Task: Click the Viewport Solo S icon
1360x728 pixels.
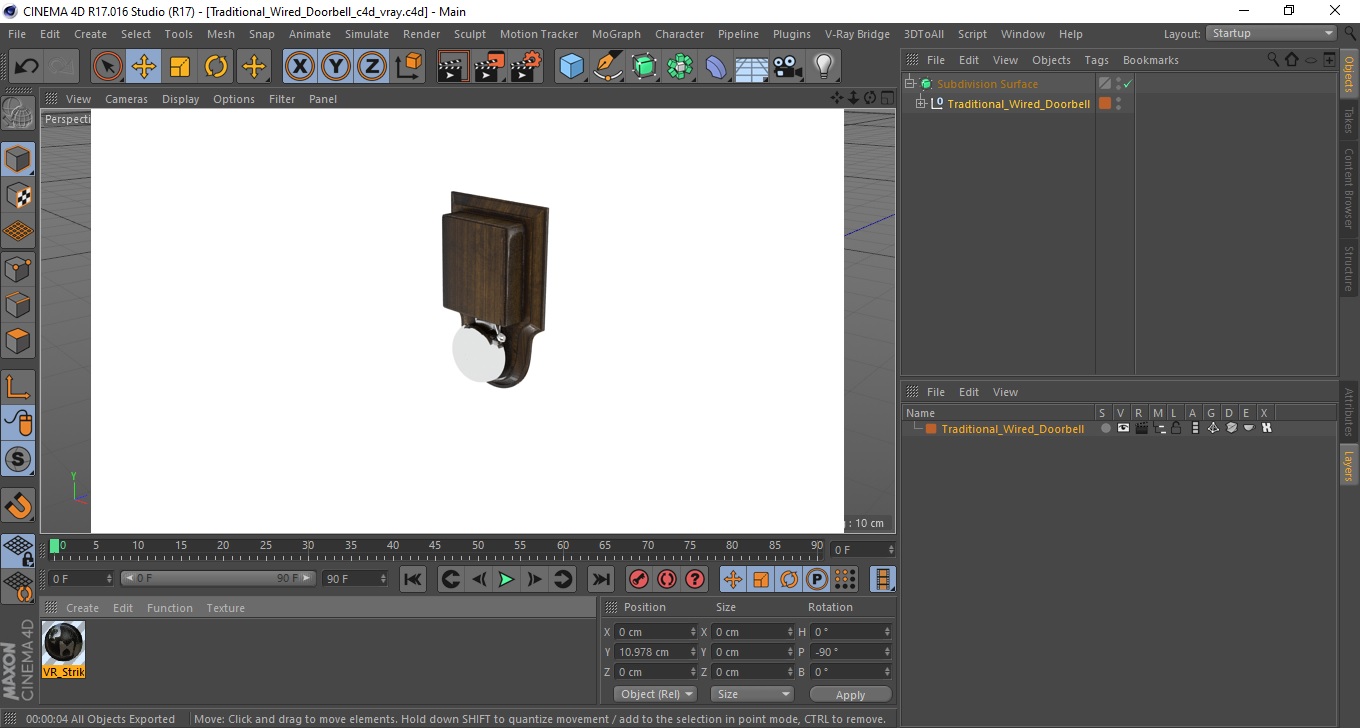Action: [18, 460]
